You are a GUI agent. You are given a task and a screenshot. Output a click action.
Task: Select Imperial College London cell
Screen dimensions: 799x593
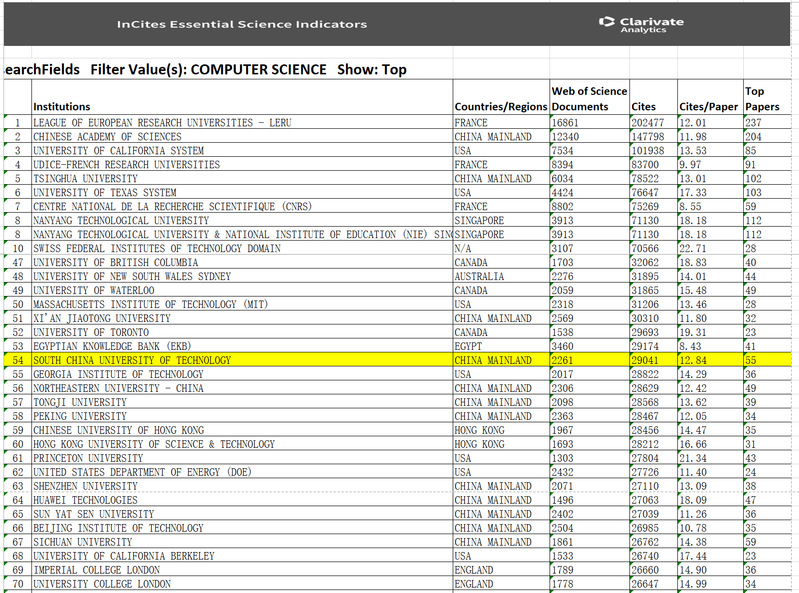coord(242,570)
